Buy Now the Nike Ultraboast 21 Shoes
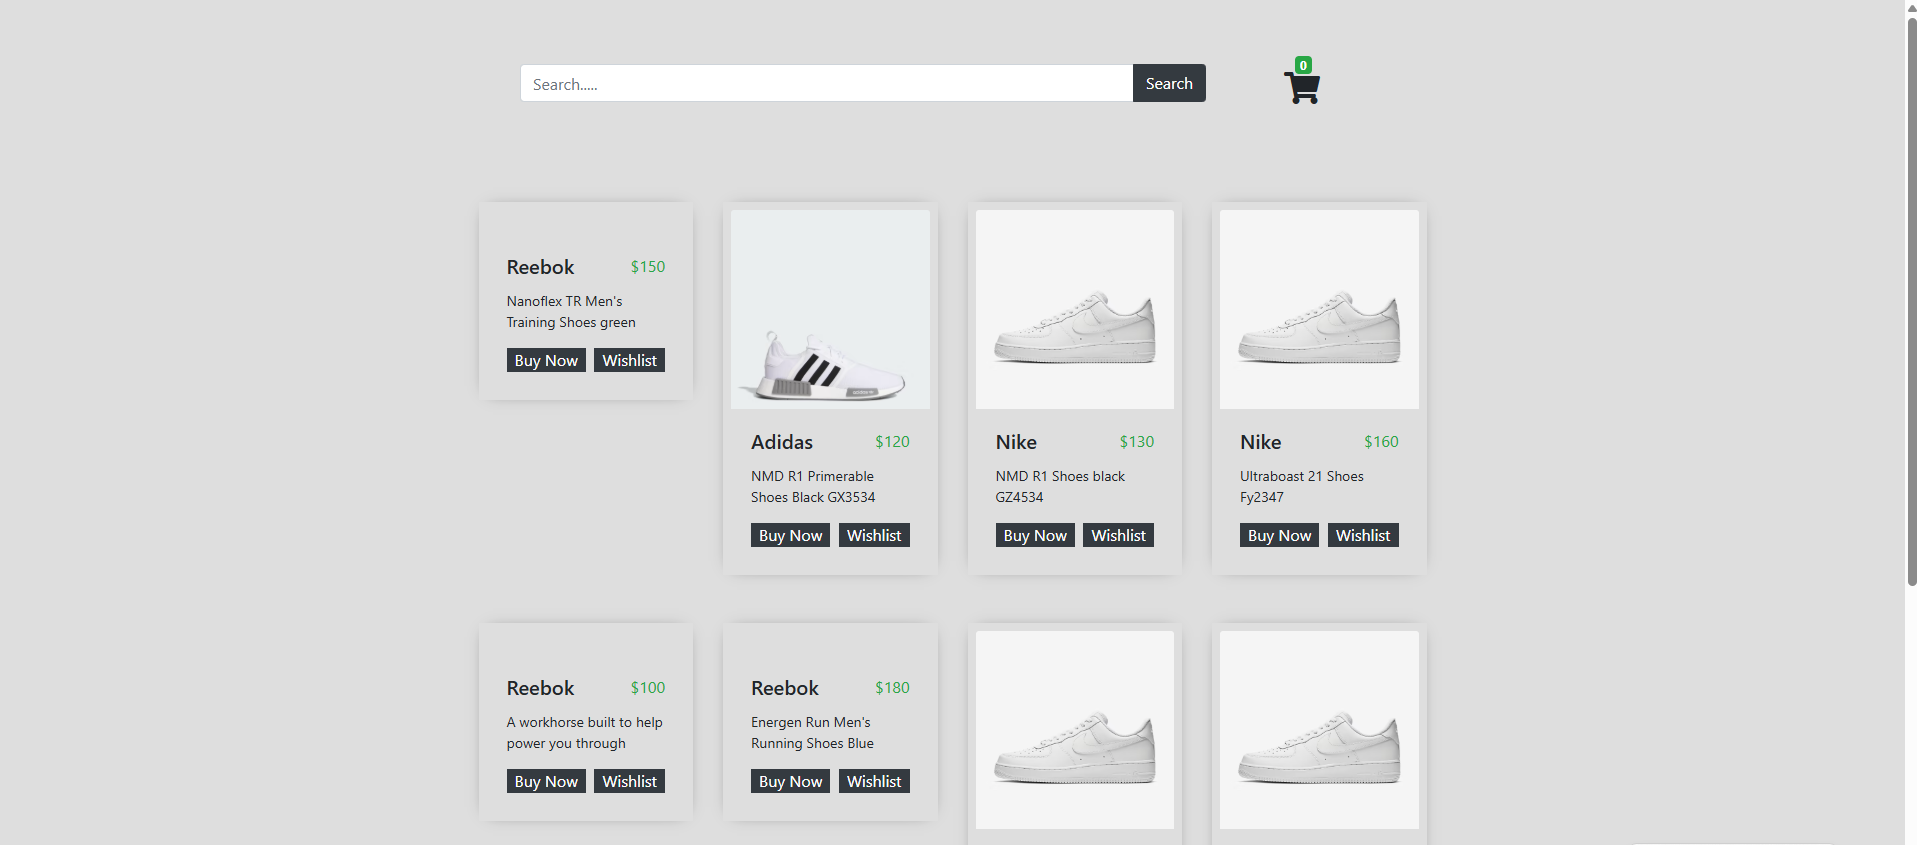 pos(1279,535)
